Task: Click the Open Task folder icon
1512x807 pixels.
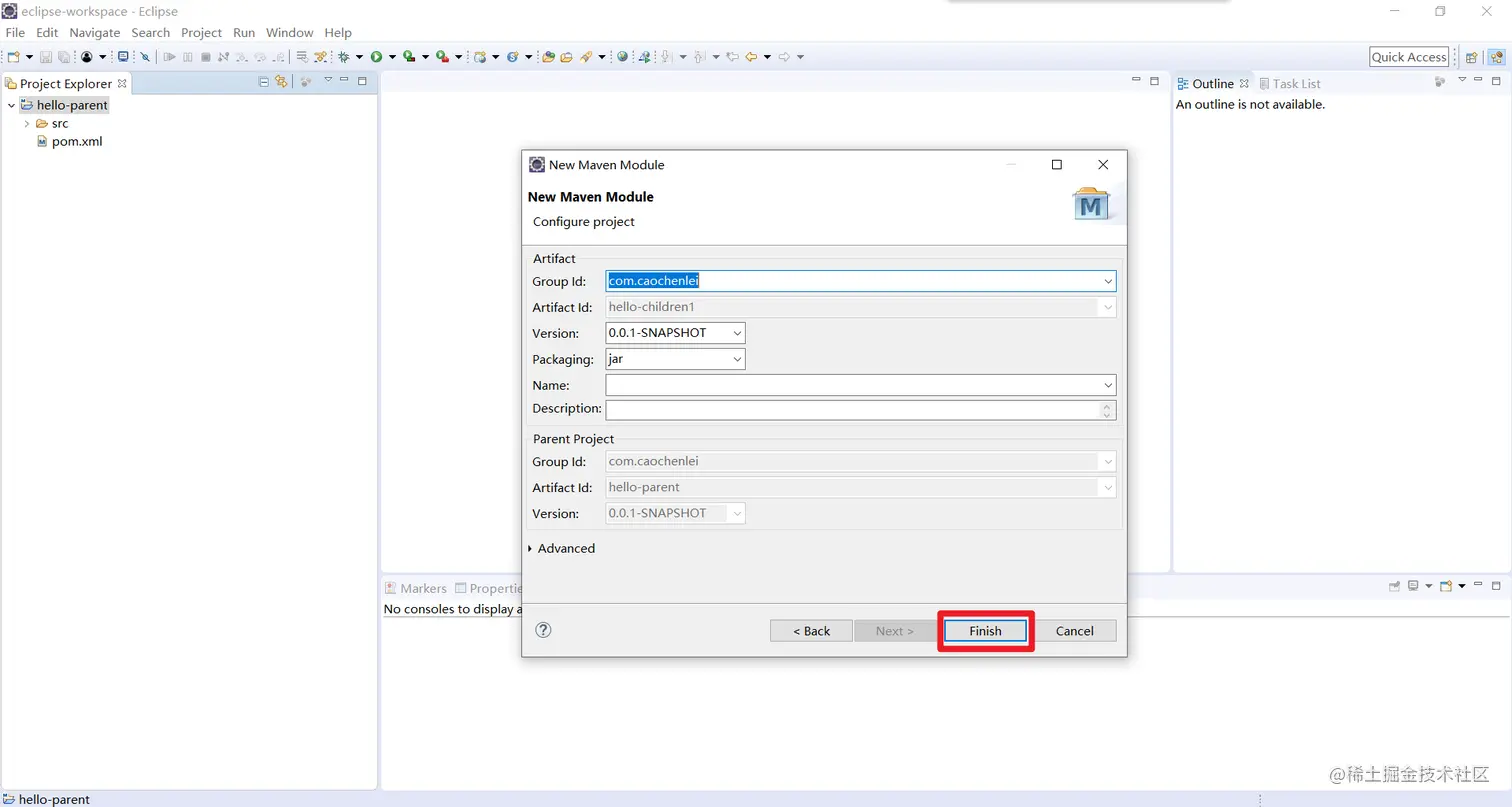Action: pos(566,57)
